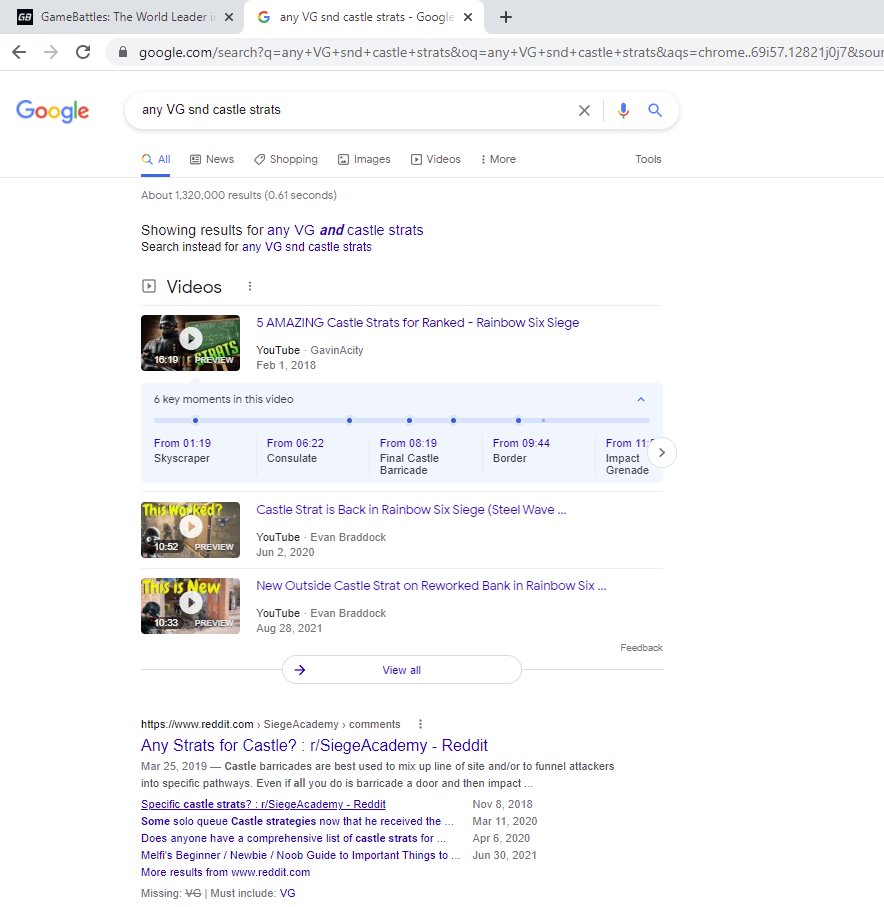
Task: Click the Google logo
Action: [x=53, y=110]
